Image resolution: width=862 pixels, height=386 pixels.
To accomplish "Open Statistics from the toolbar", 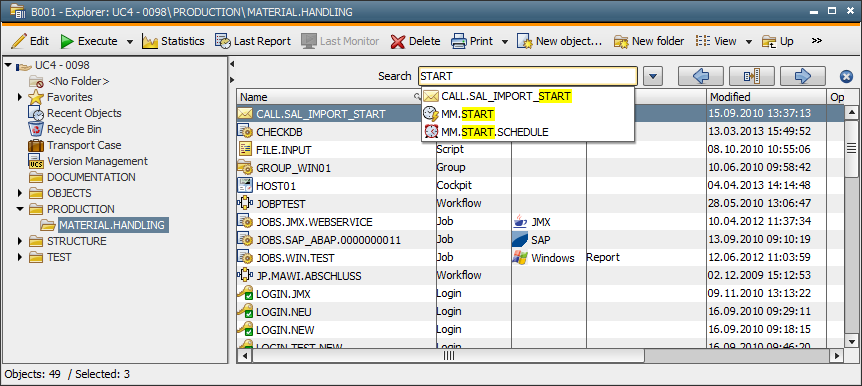I will coord(173,41).
